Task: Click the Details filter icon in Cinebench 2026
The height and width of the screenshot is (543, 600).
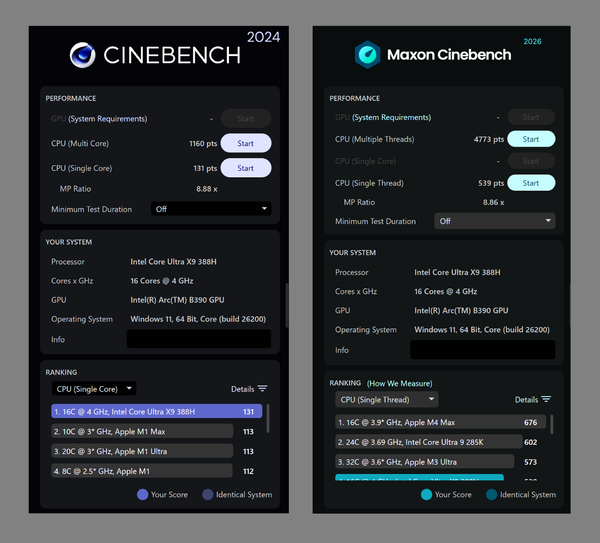Action: [546, 400]
